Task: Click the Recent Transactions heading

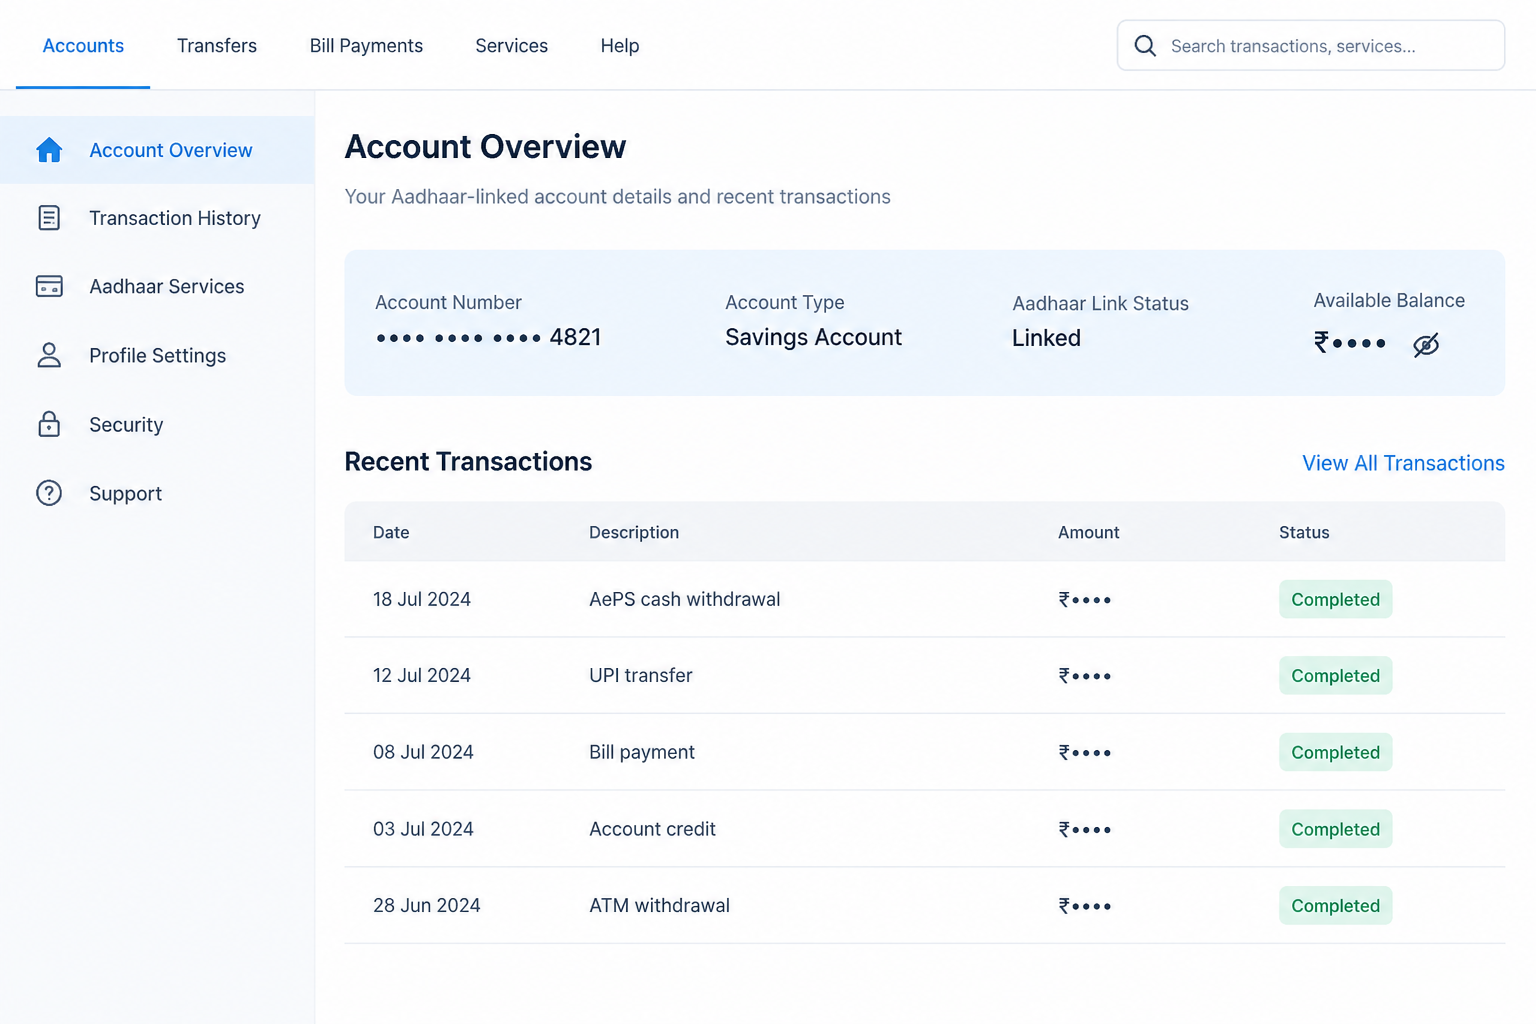Action: coord(468,461)
